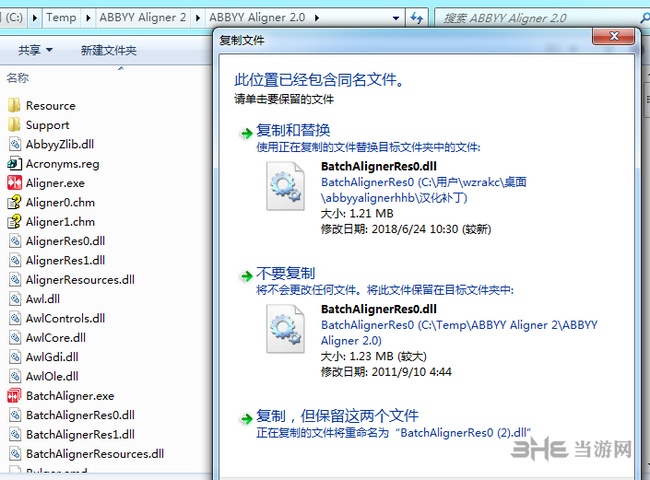Viewport: 650px width, 480px height.
Task: Select the AwlOle.dll file icon
Action: click(x=15, y=376)
